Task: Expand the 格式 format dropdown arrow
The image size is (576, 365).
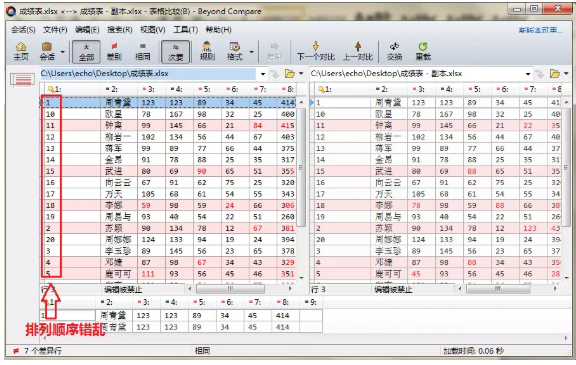Action: click(252, 52)
